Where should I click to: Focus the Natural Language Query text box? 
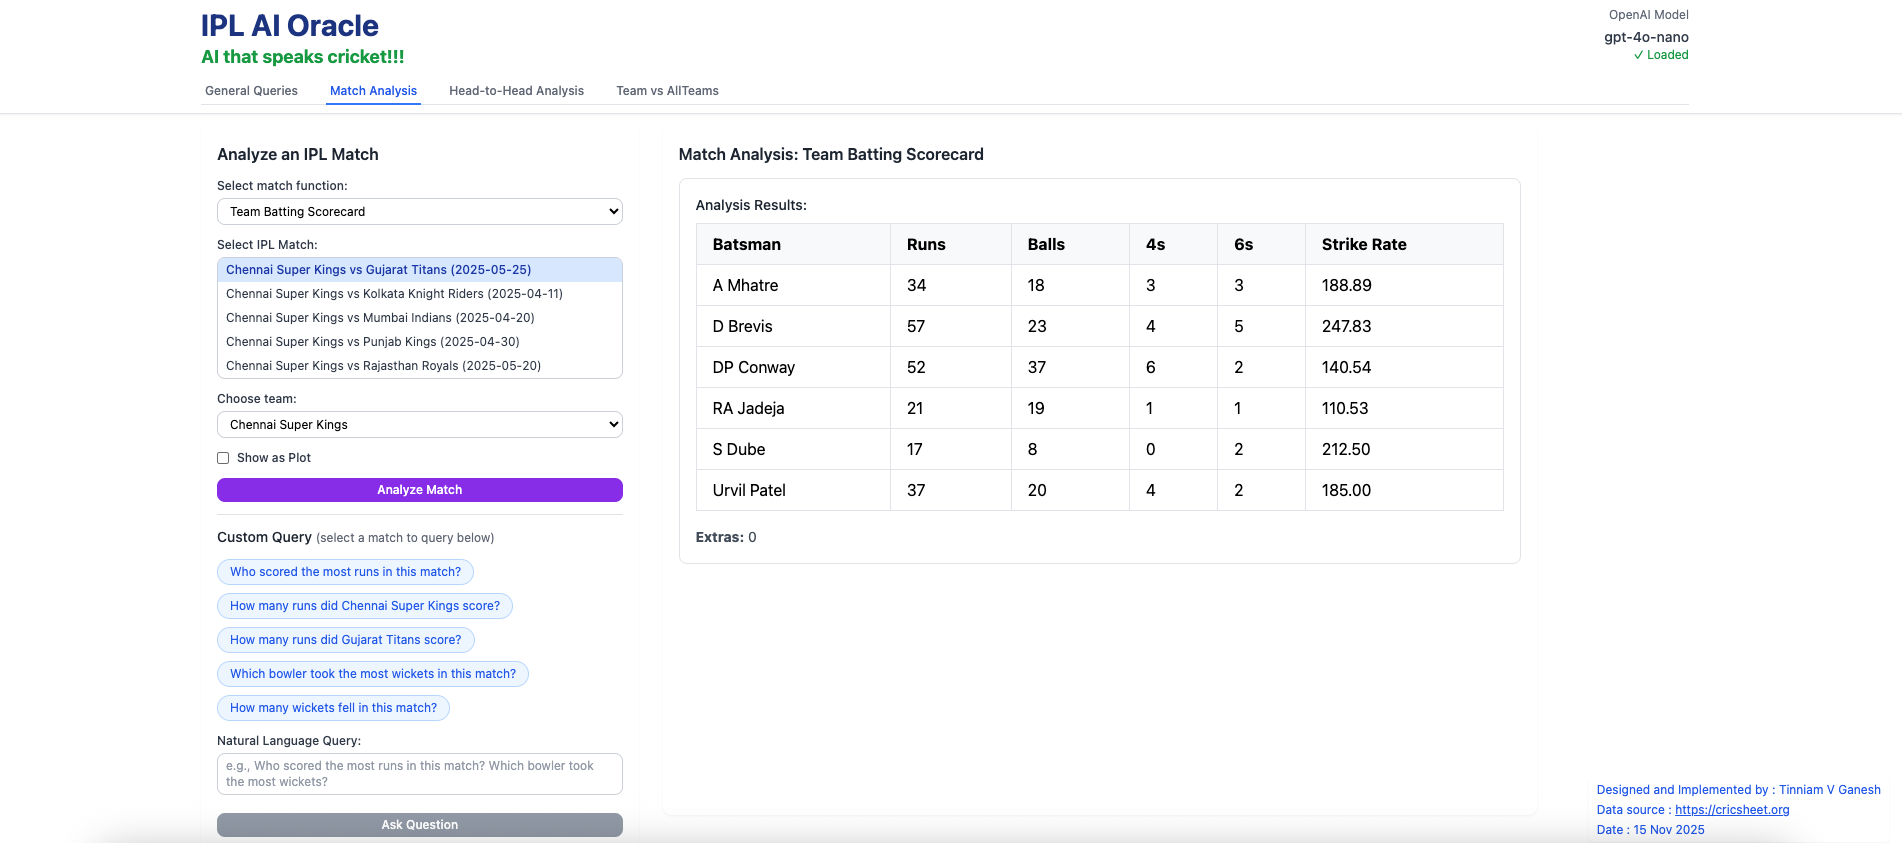tap(419, 774)
